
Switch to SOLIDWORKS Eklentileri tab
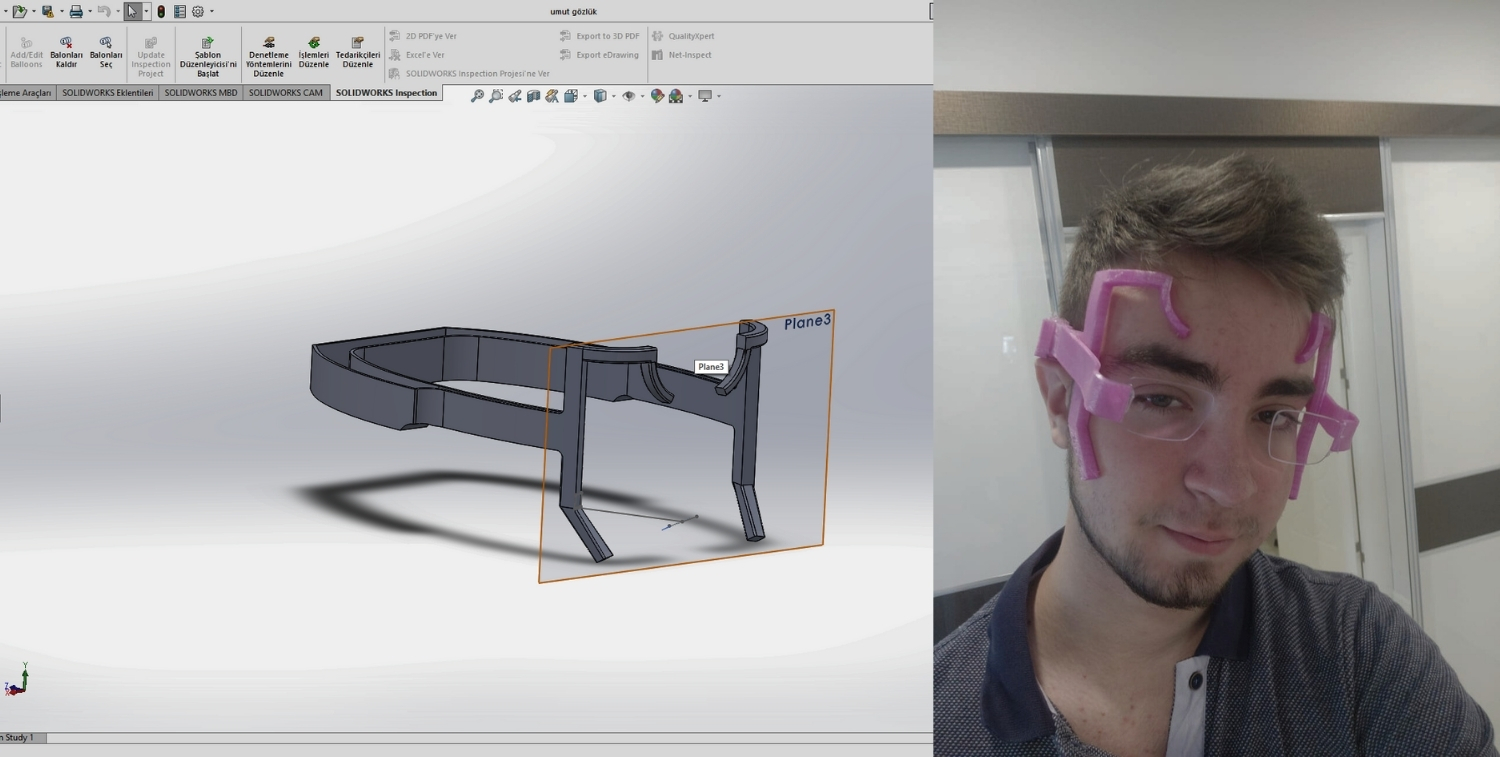tap(108, 93)
